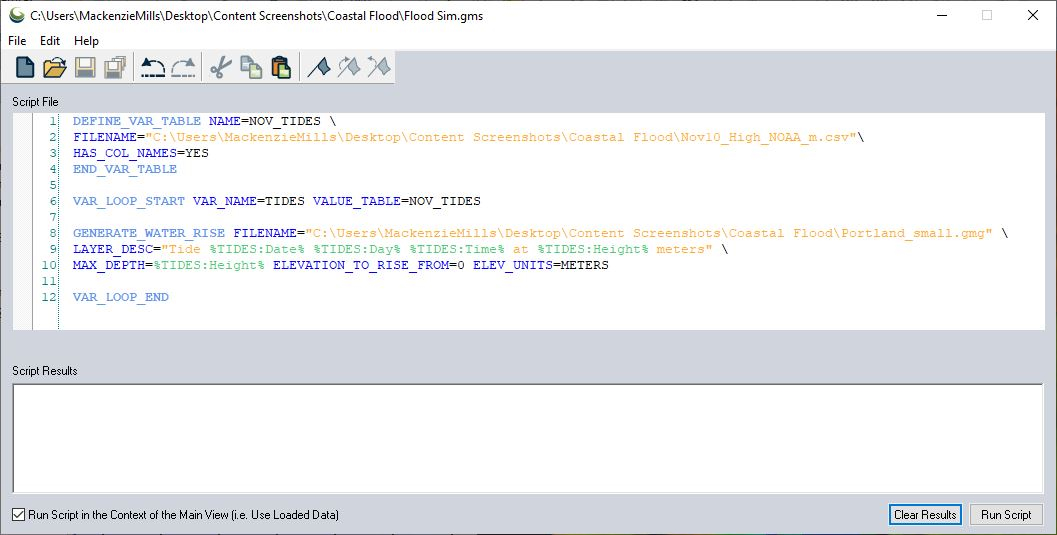Click MAX_DEPTH on line 10
Viewport: 1057px width, 535px height.
(109, 265)
